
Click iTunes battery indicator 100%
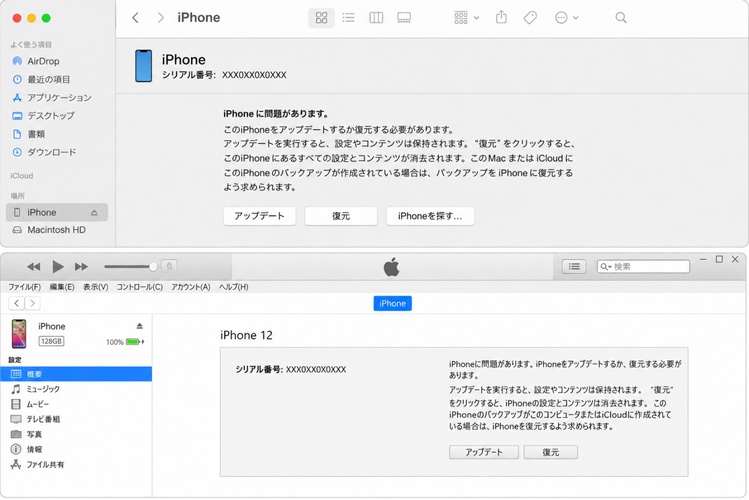coord(125,342)
